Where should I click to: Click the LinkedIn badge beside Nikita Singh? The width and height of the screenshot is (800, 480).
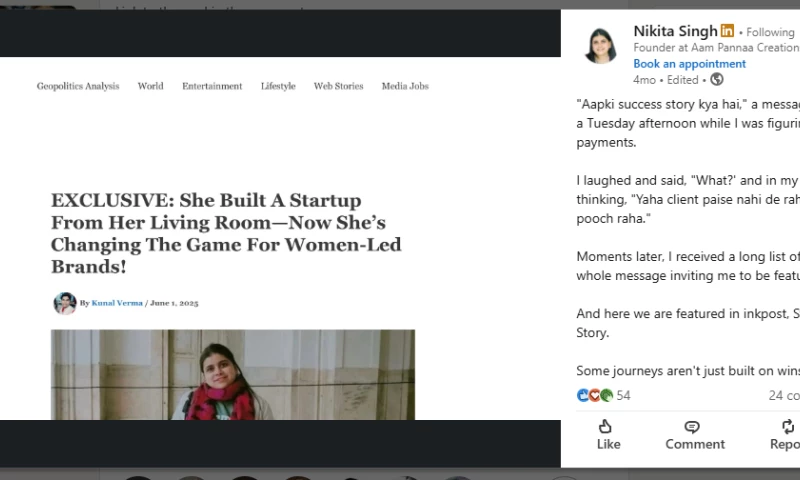tap(727, 32)
